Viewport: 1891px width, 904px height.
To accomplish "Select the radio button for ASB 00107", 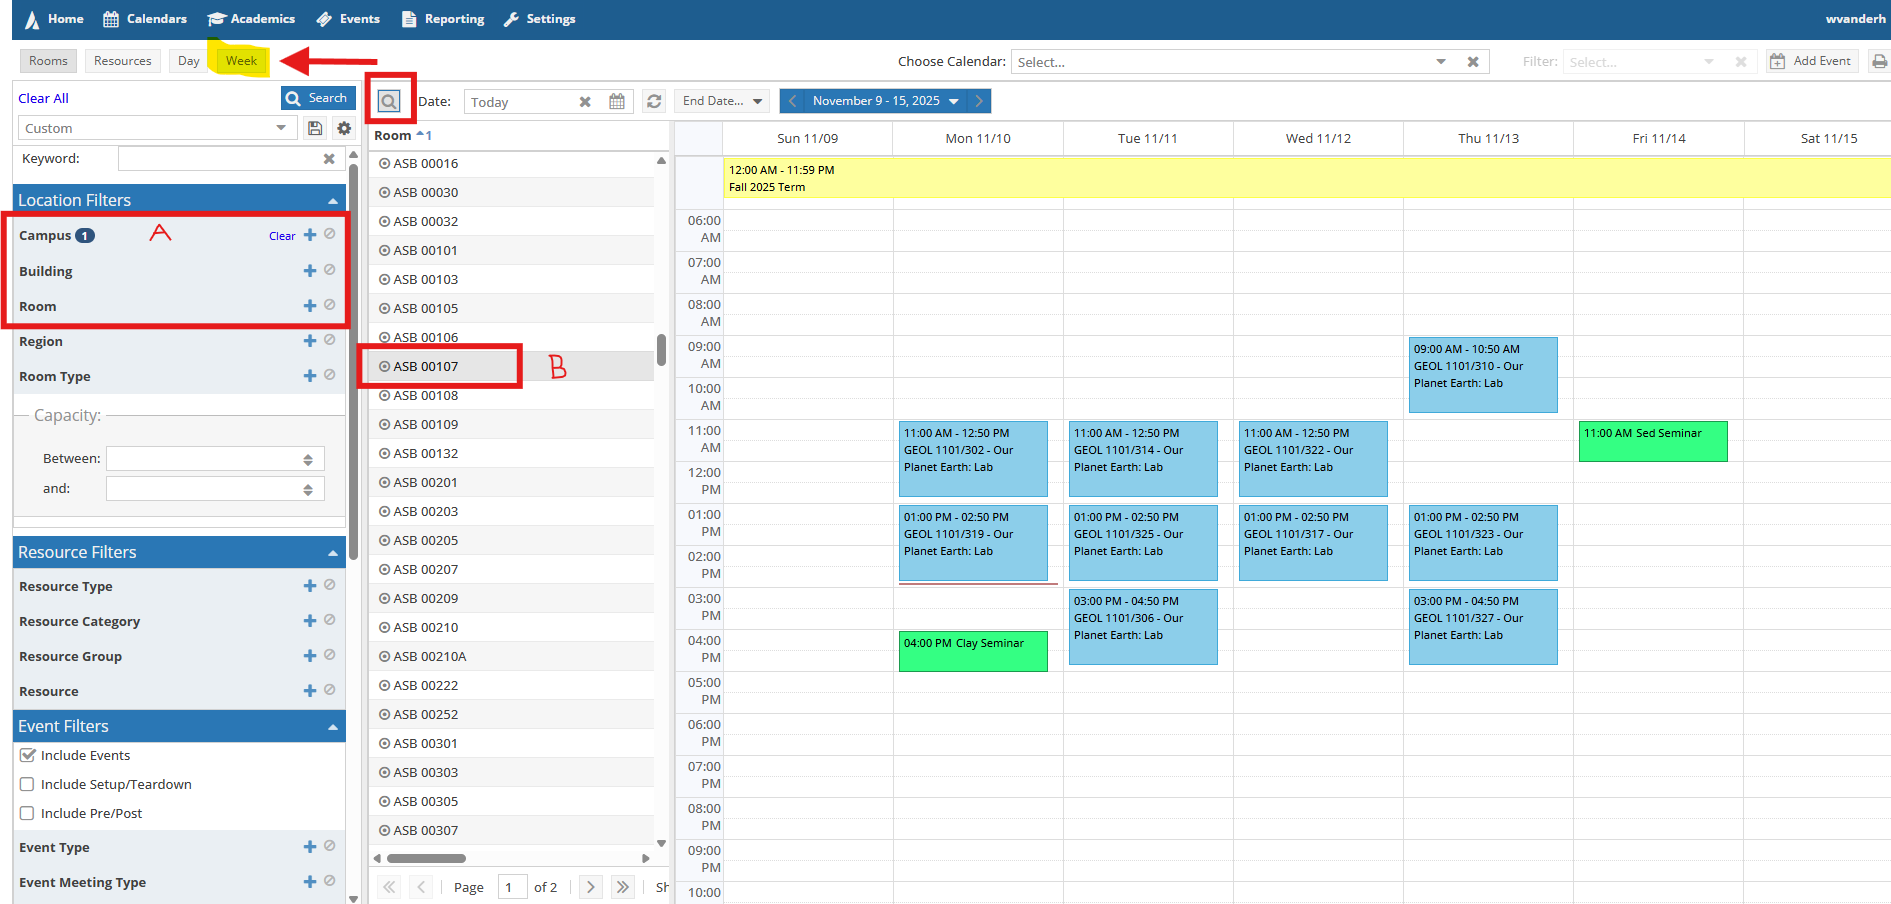I will tap(384, 366).
